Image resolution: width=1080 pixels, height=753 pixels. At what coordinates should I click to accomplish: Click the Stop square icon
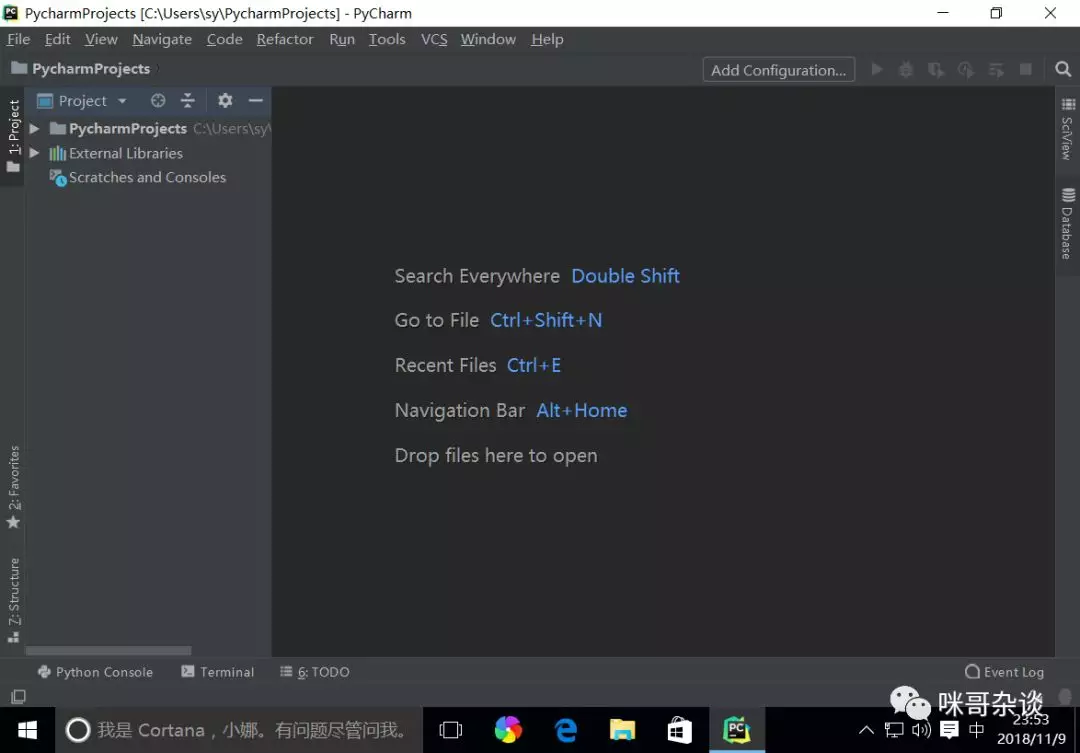1026,70
